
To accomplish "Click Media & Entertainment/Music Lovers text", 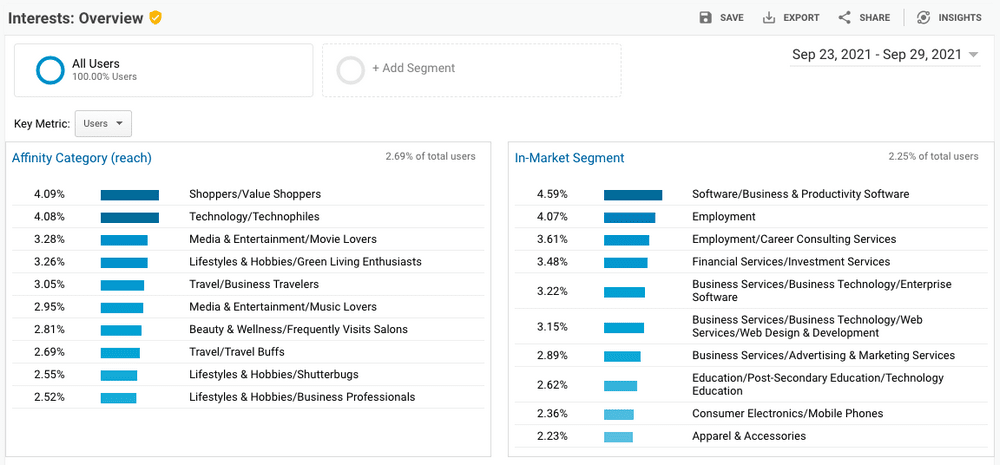I will point(283,307).
